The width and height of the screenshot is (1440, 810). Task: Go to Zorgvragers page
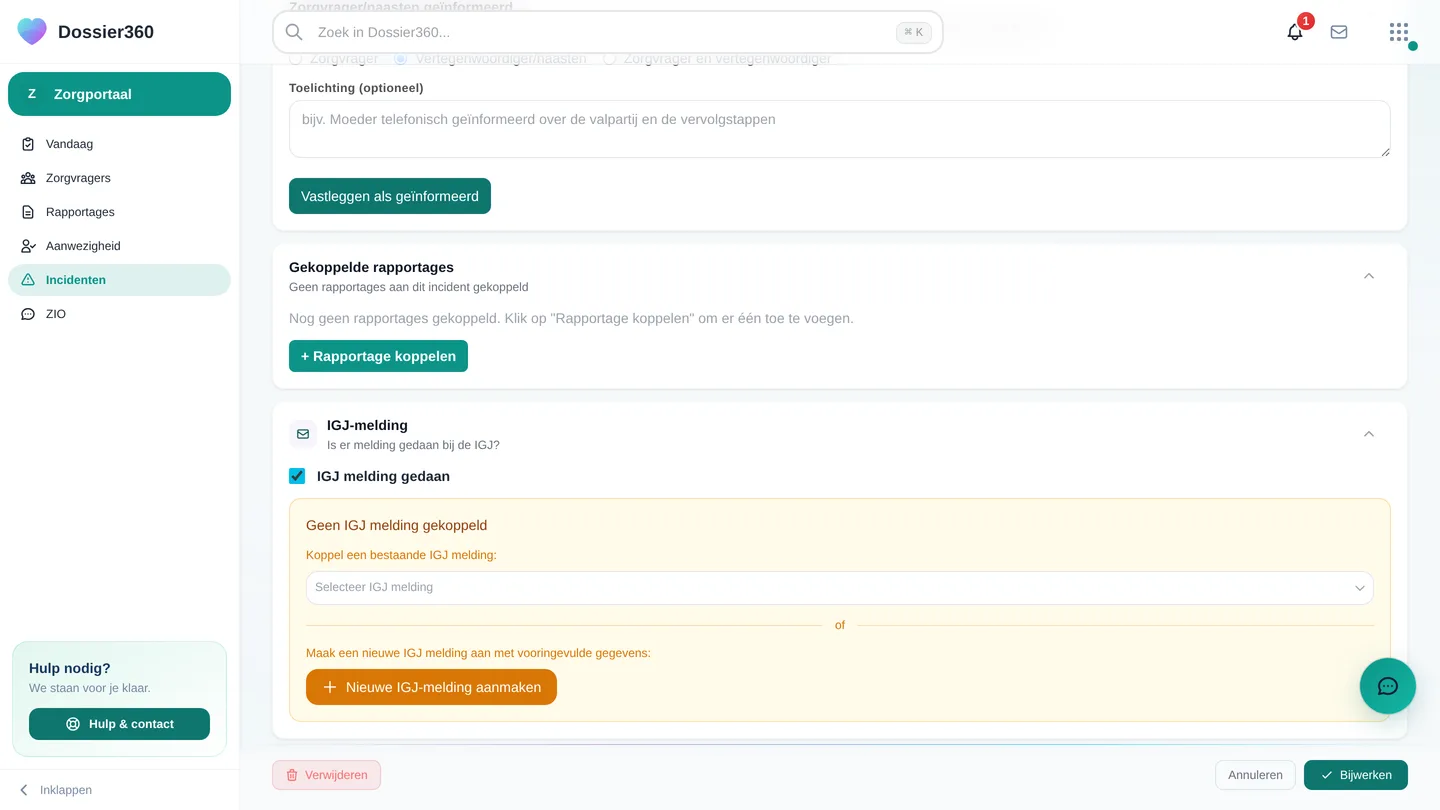click(119, 178)
